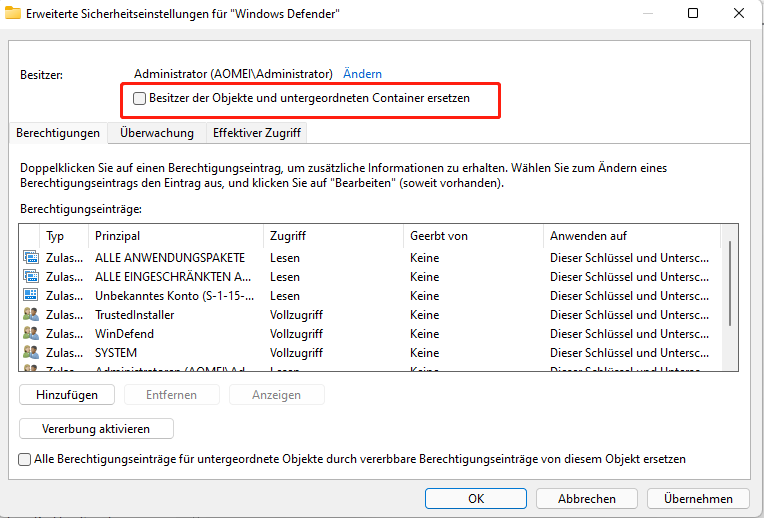This screenshot has width=764, height=518.
Task: Click the ALLE EINGESCHRÄNKTEN entry icon
Action: click(30, 277)
